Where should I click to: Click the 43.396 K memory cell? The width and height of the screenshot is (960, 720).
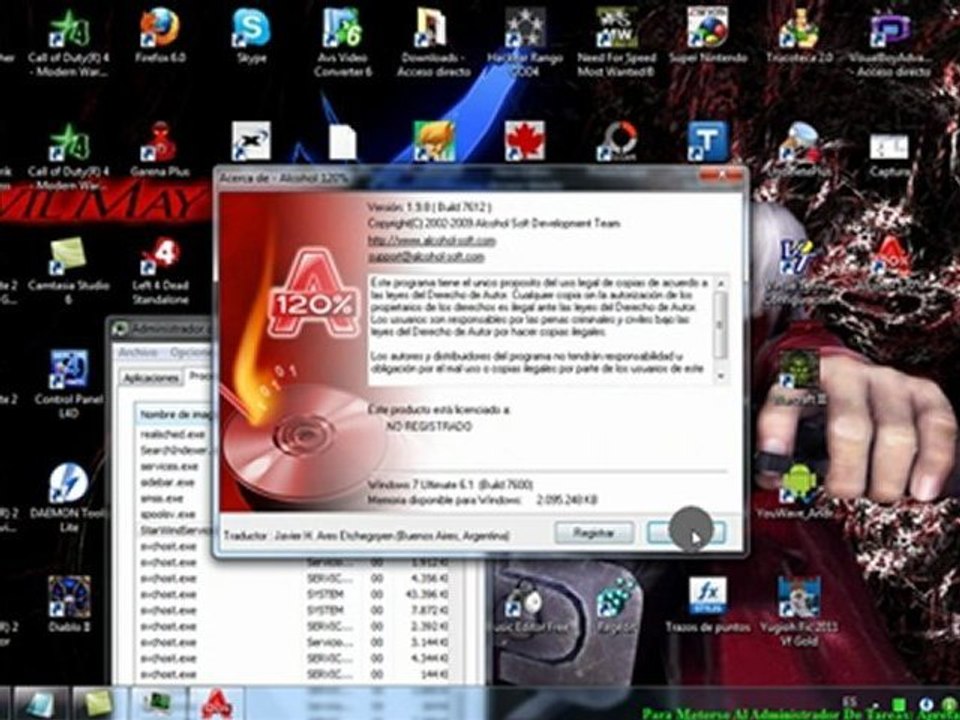coord(426,594)
